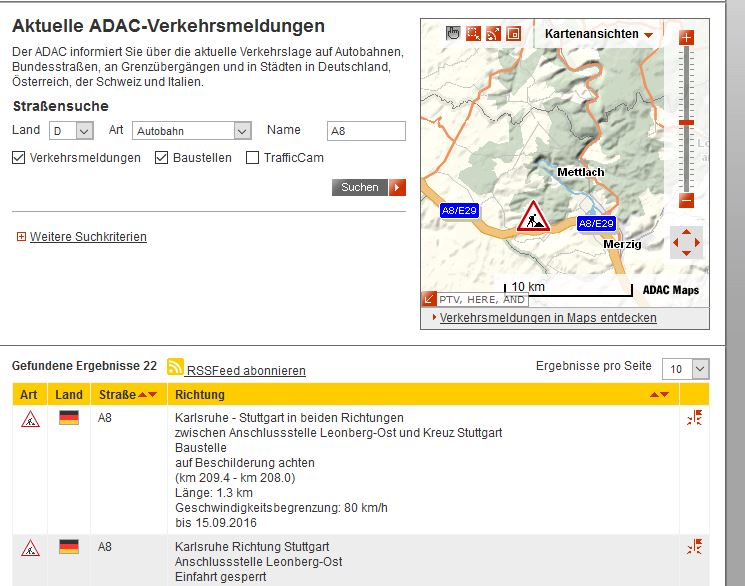Select the rectangle zoom tool on the map
Screen dimensions: 745x586
pos(473,33)
